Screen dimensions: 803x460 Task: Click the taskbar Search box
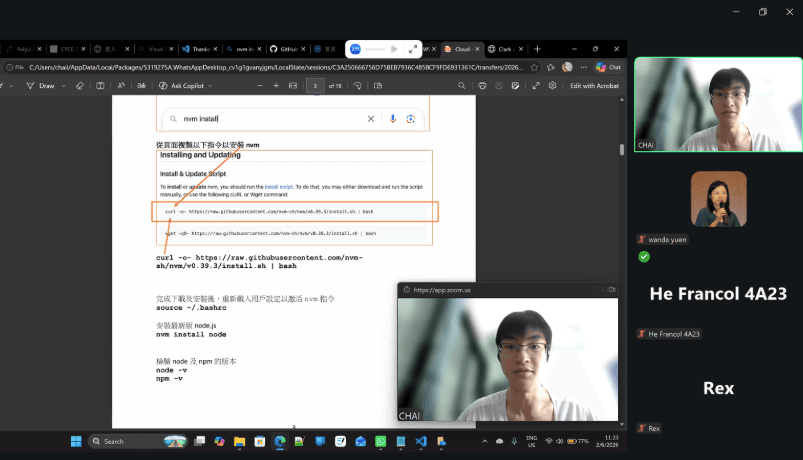coord(138,442)
